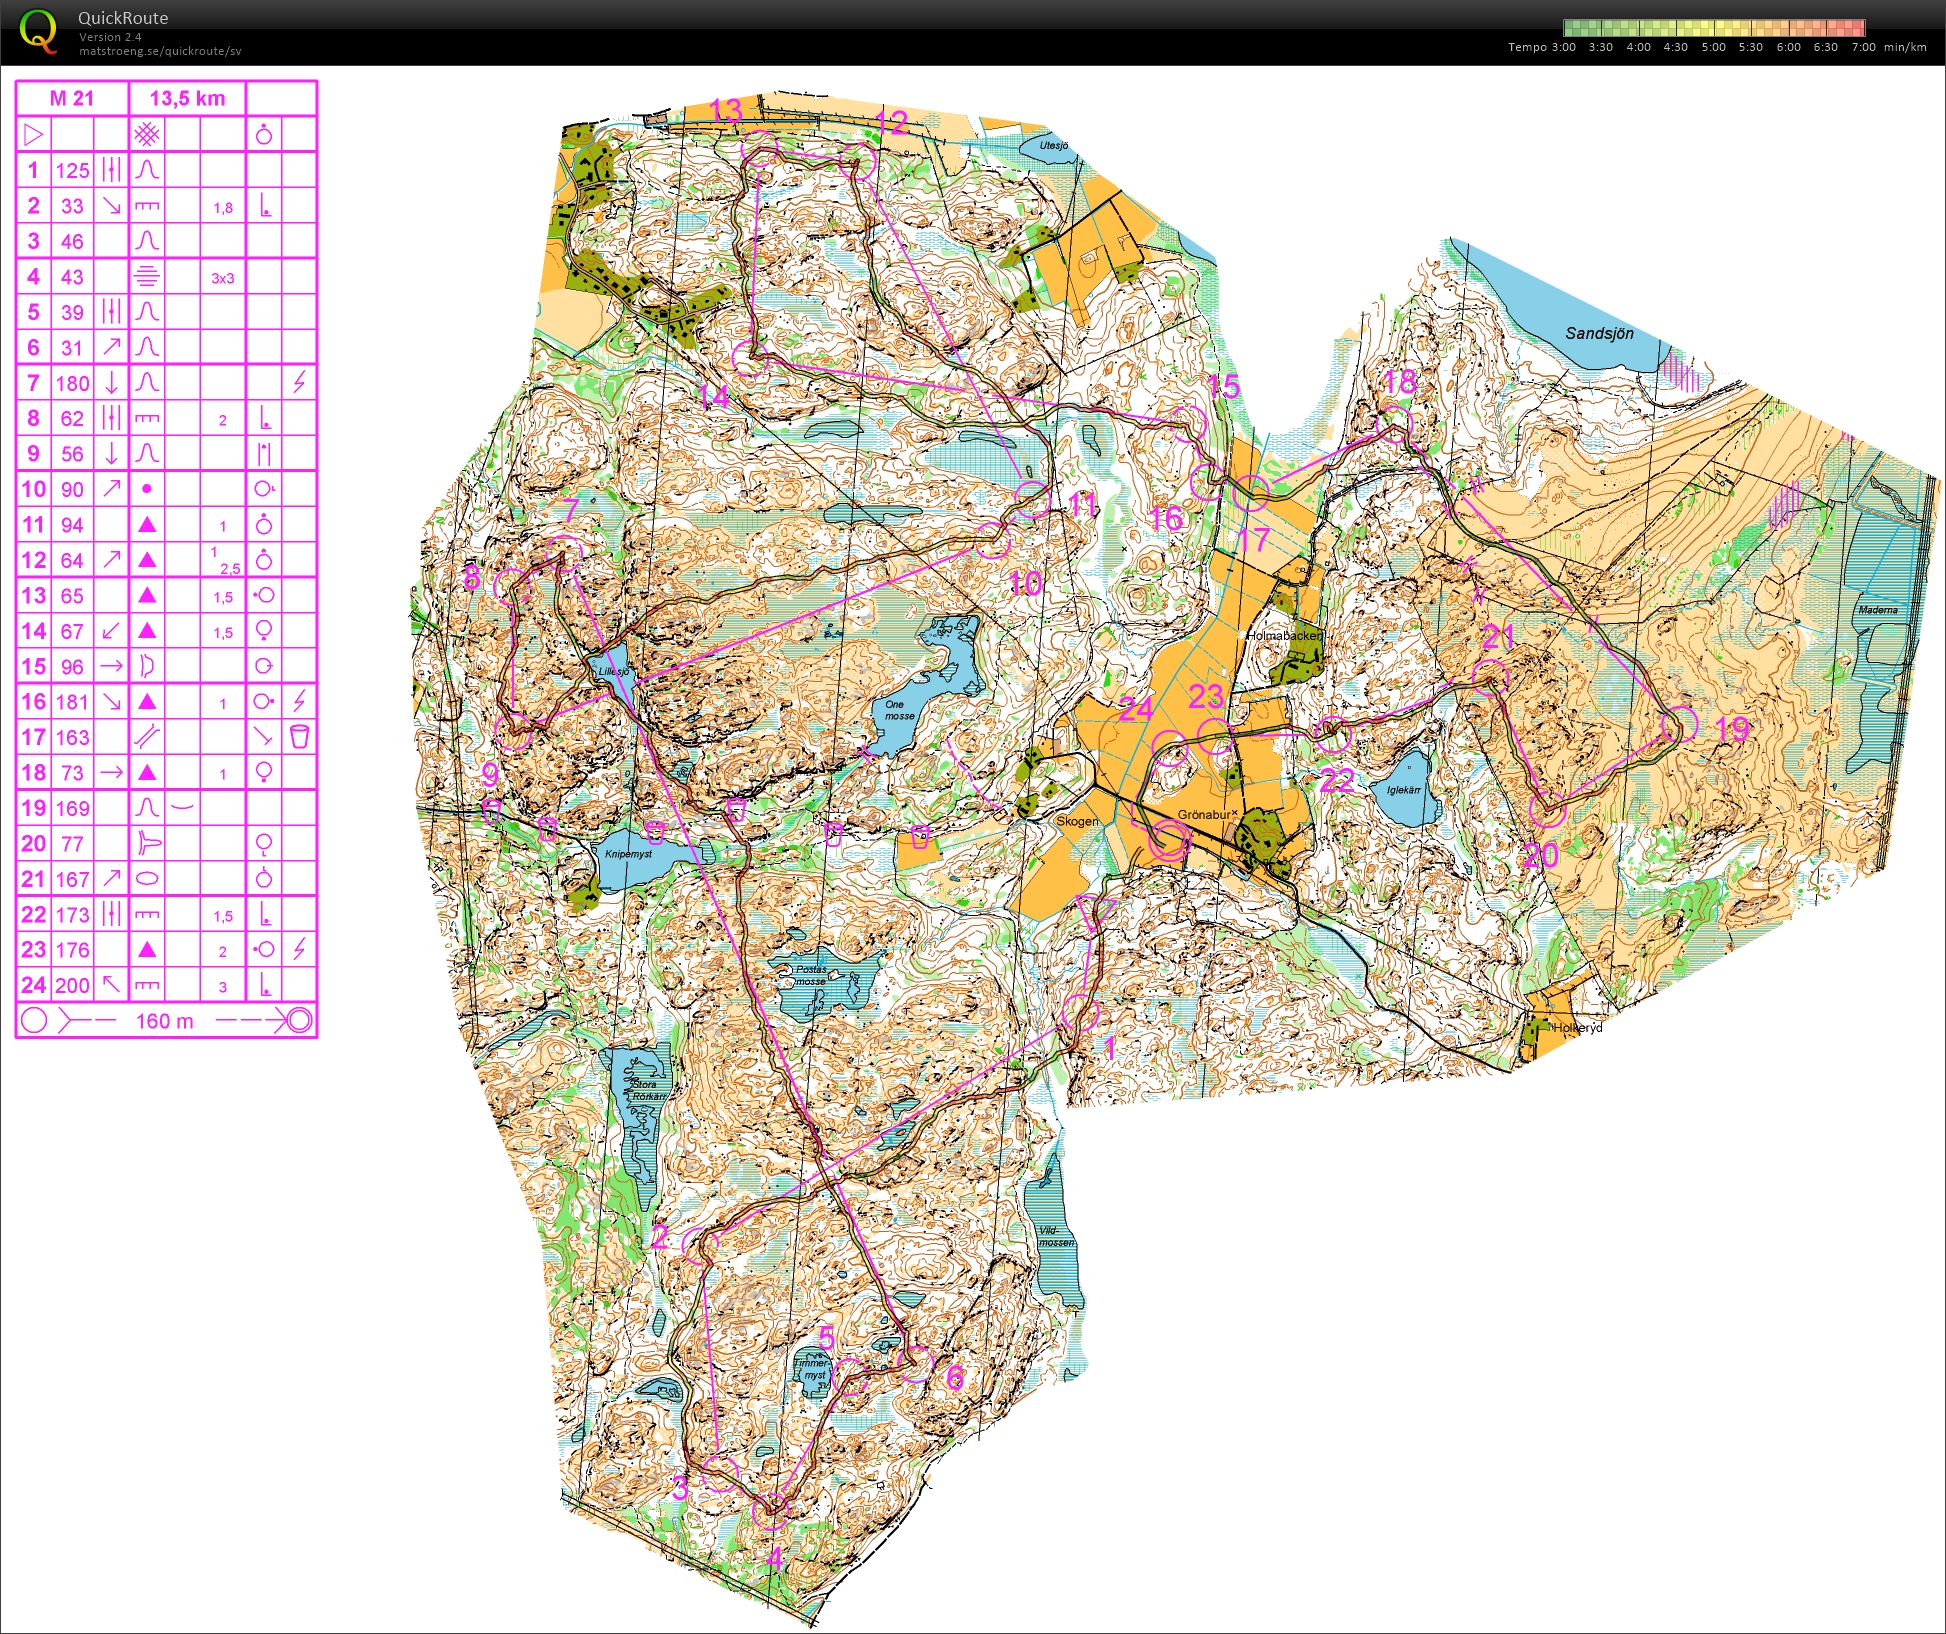Click the cliff symbol in row 24
Image resolution: width=1946 pixels, height=1634 pixels.
147,985
